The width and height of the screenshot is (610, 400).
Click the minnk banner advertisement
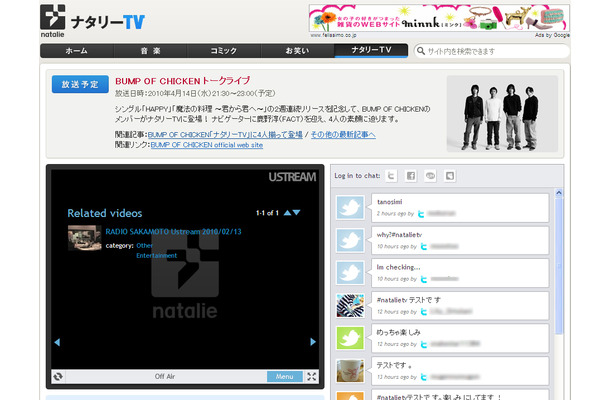[439, 18]
